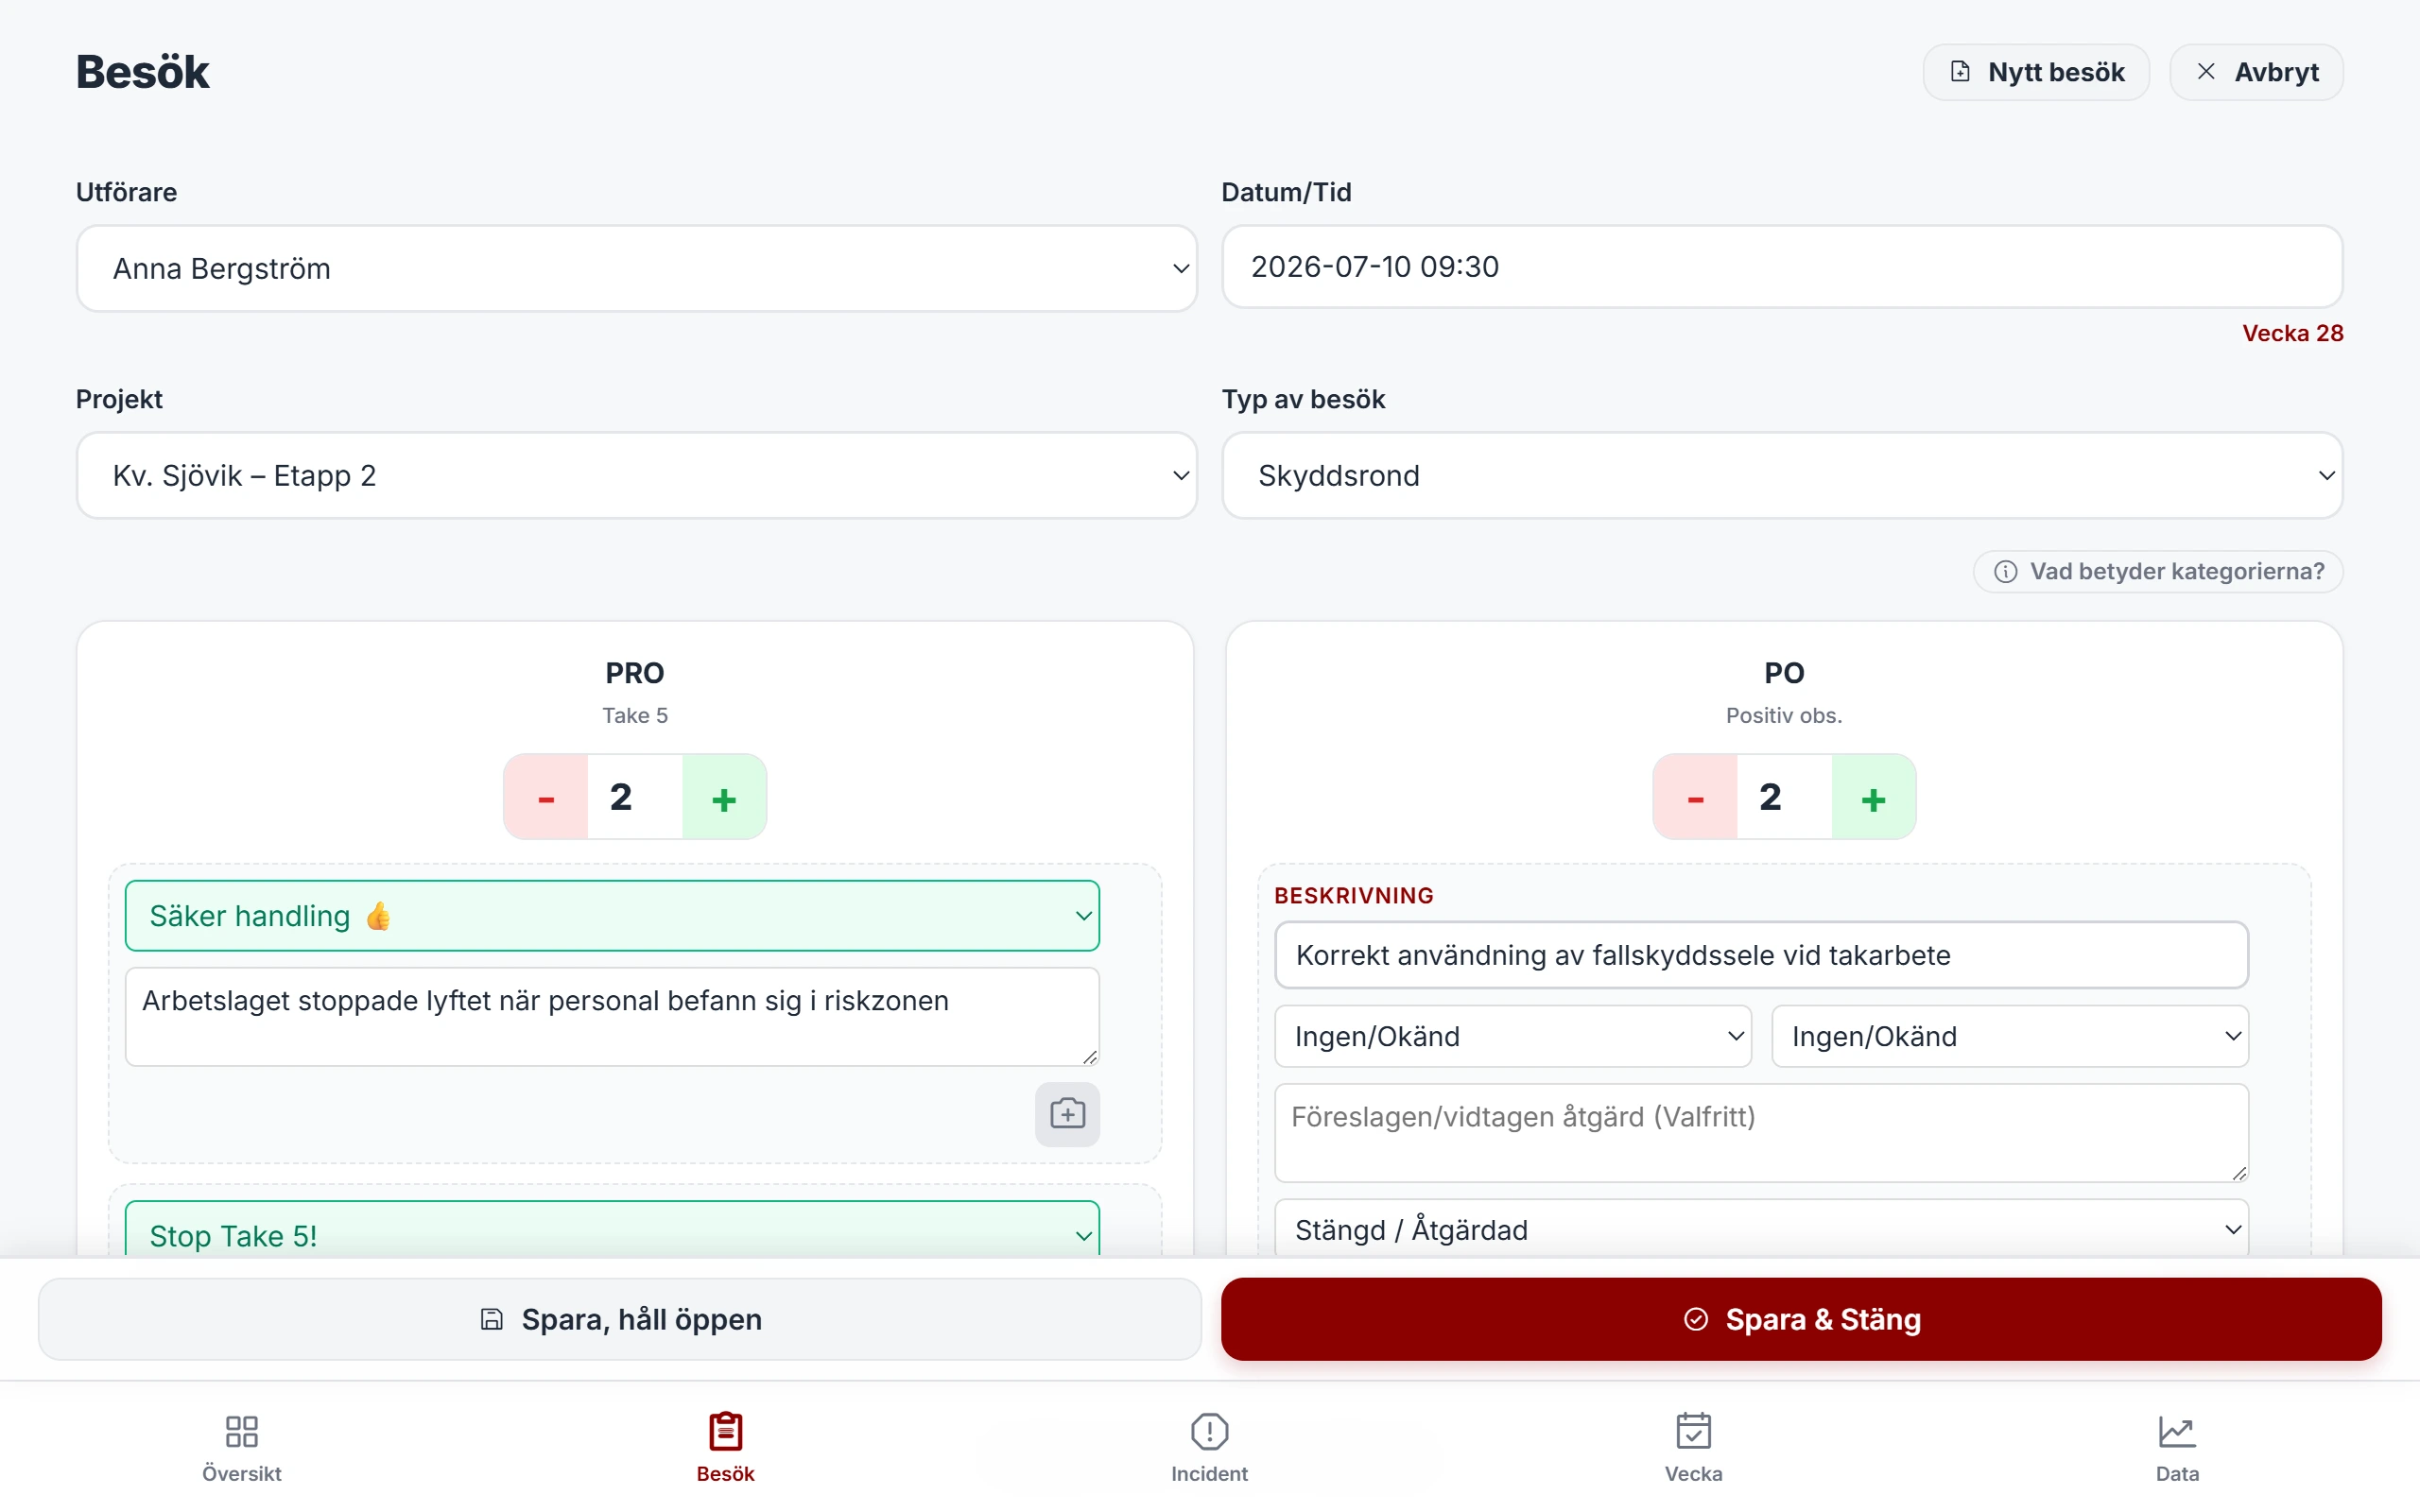Increase the PRO Take 5 count
The height and width of the screenshot is (1512, 2420).
click(x=724, y=797)
